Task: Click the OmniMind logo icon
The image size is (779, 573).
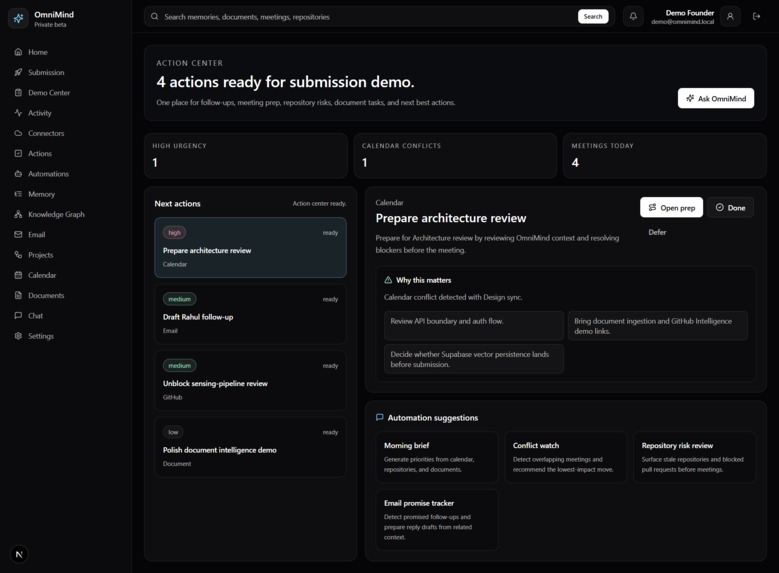Action: click(x=18, y=19)
